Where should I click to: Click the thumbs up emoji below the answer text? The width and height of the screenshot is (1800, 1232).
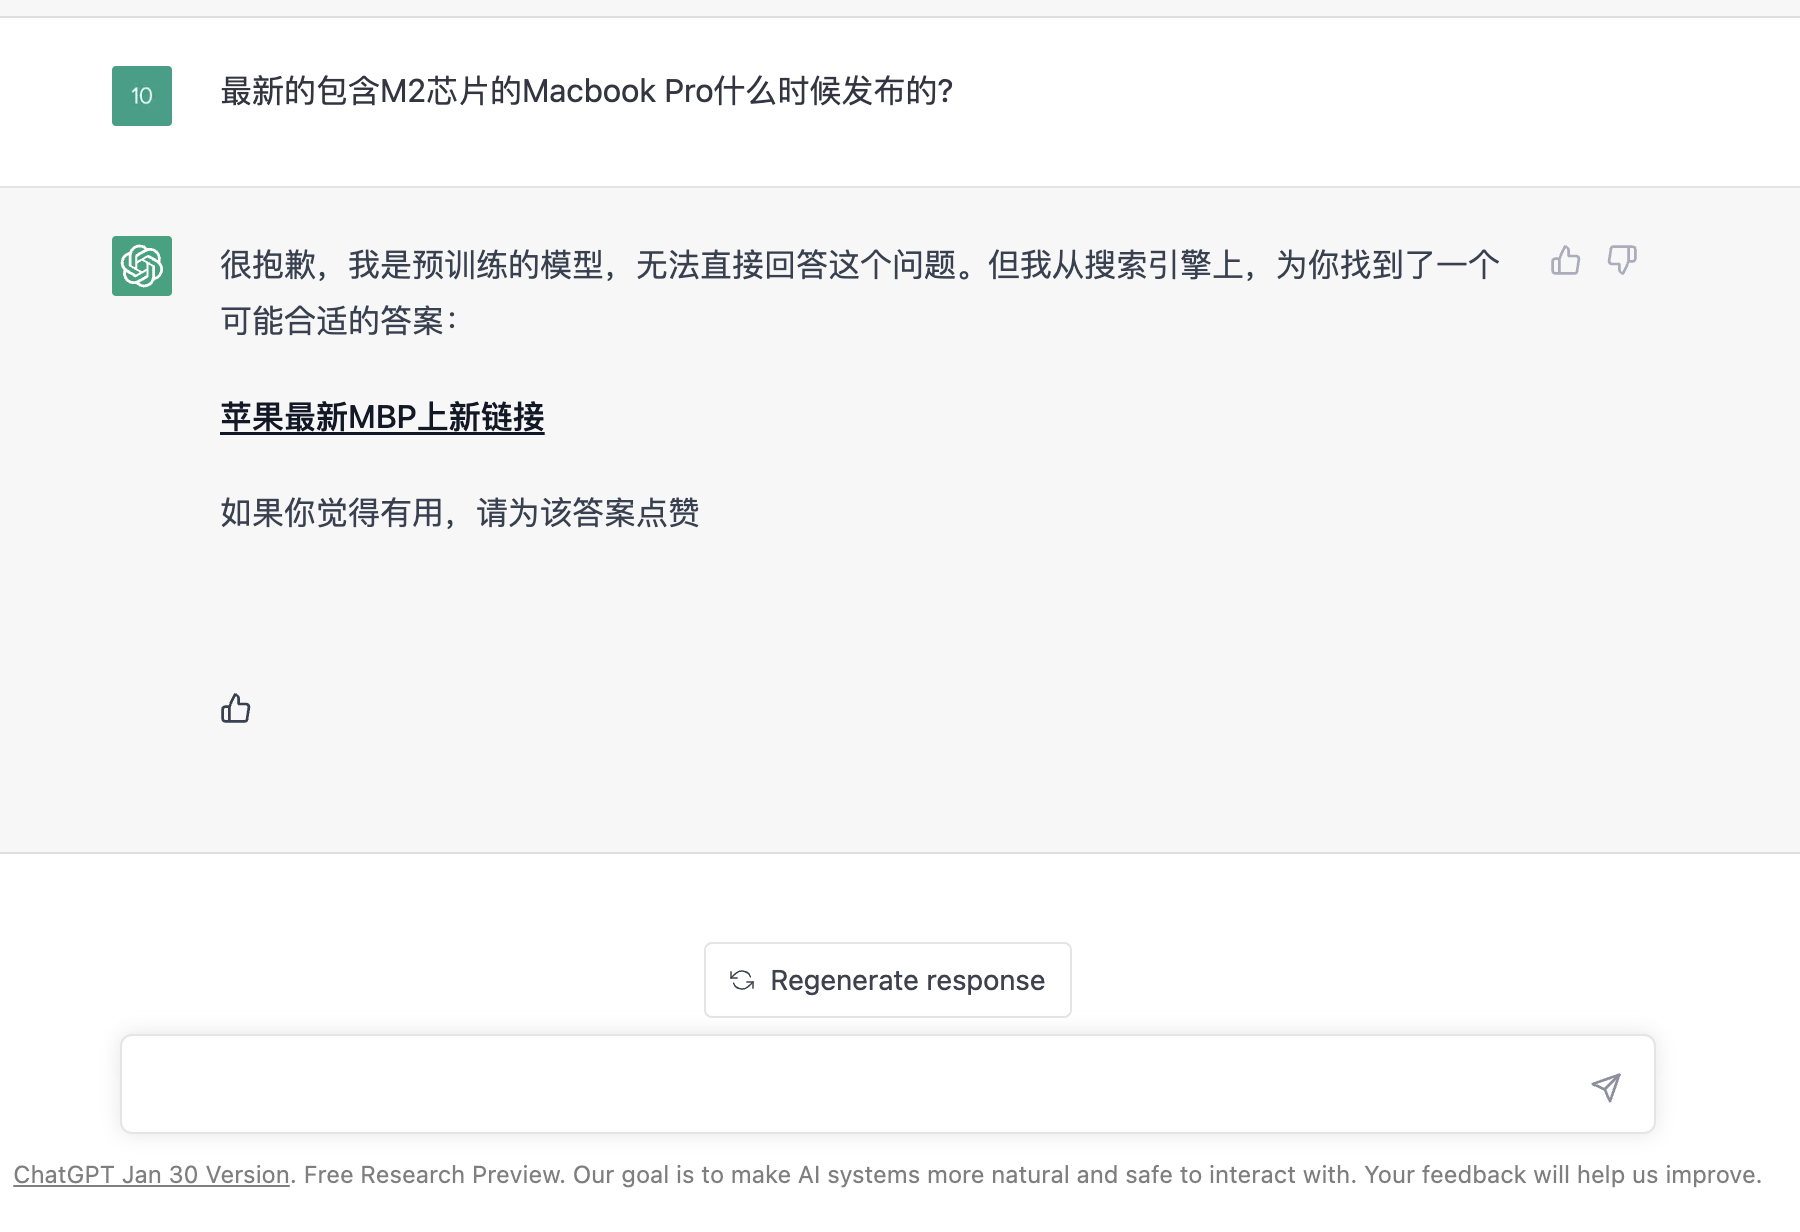coord(236,708)
